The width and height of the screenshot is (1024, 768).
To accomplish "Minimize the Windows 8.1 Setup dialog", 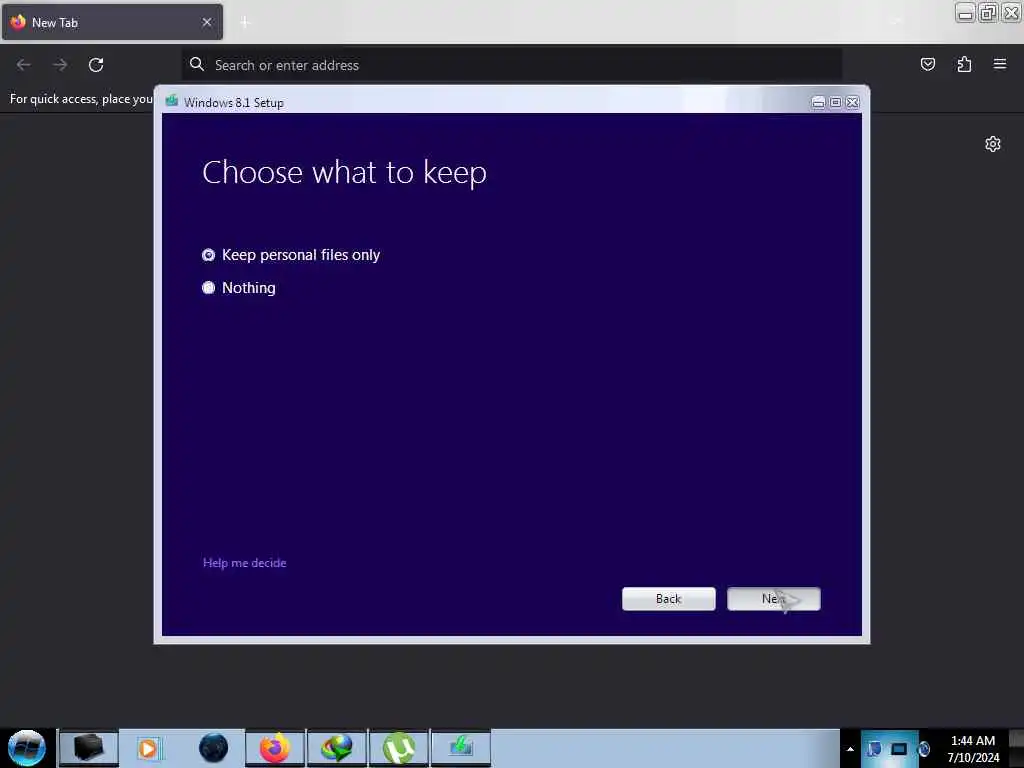I will click(818, 102).
